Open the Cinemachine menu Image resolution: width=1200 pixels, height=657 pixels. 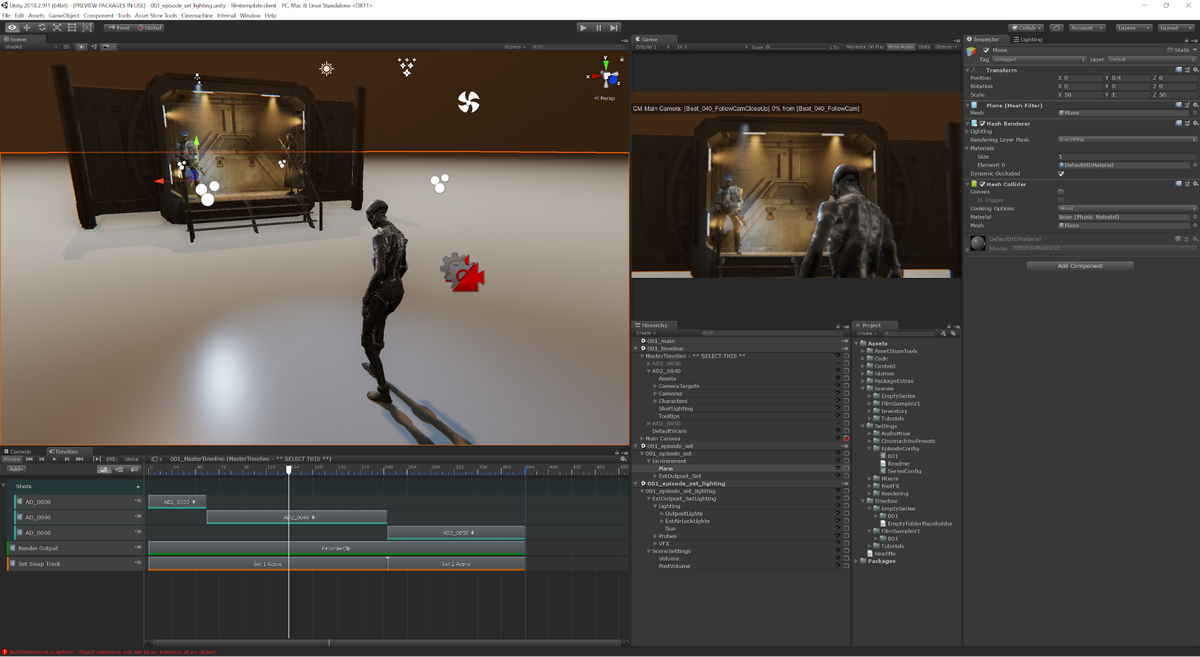coord(197,16)
